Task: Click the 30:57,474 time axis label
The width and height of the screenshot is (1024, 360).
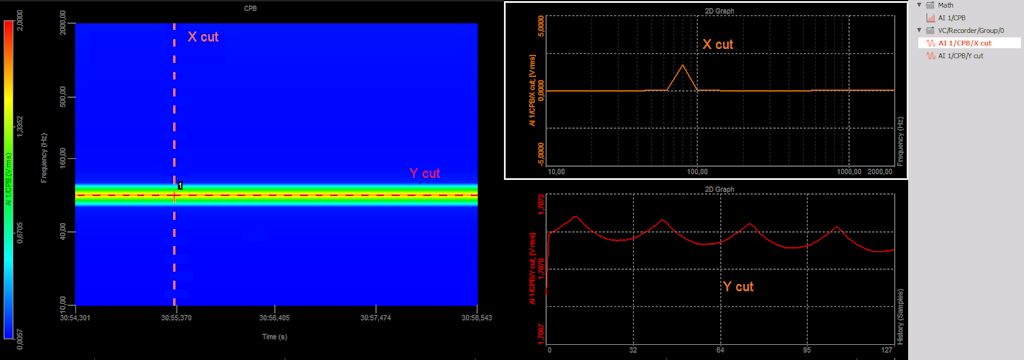Action: [x=376, y=318]
